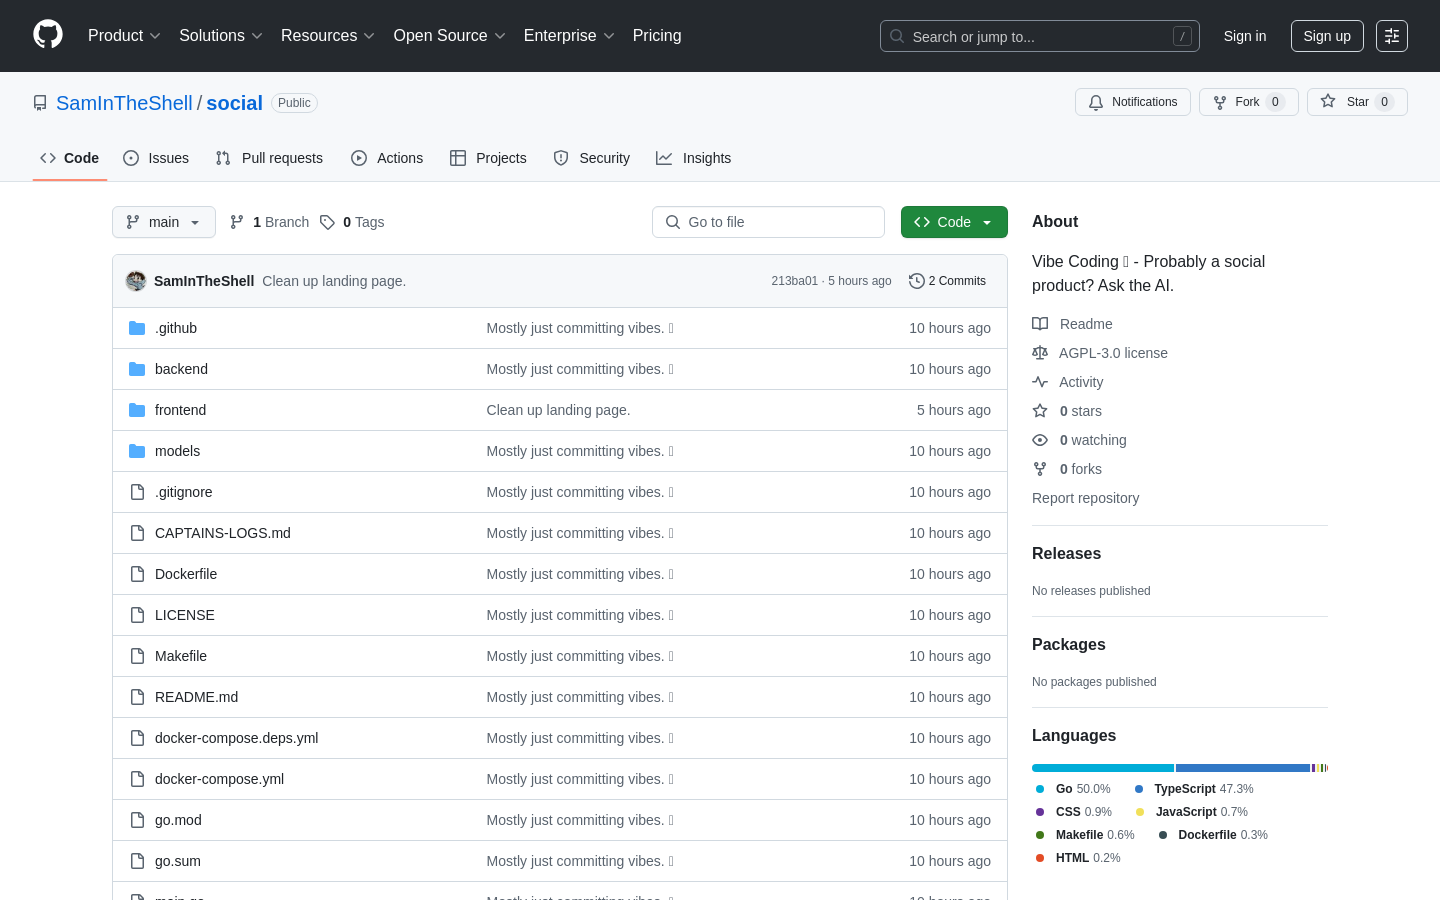Viewport: 1440px width, 900px height.
Task: Open the .github folder icon
Action: [137, 328]
